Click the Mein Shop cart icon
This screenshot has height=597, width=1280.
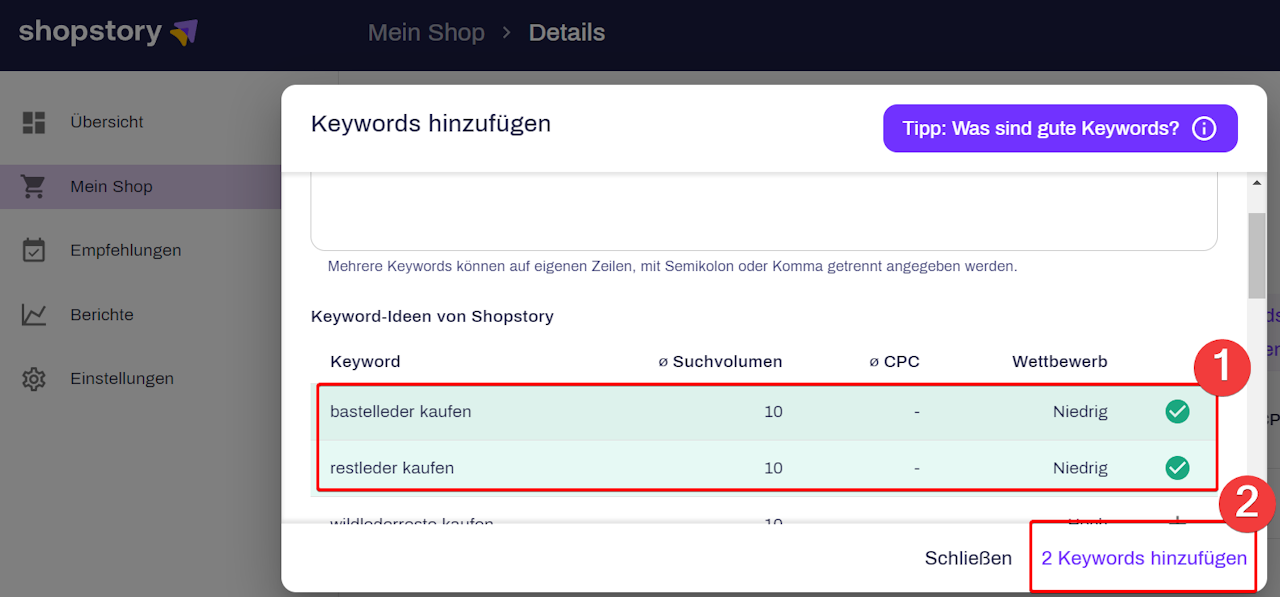pyautogui.click(x=34, y=186)
